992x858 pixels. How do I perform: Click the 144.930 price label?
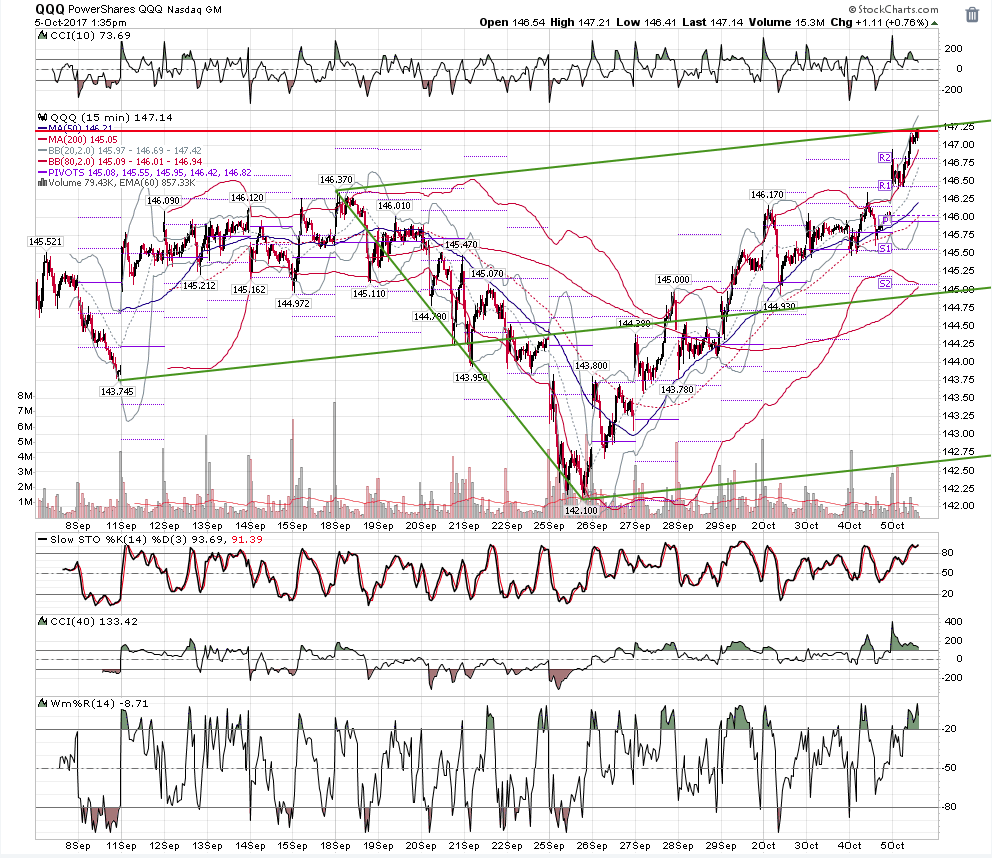779,306
